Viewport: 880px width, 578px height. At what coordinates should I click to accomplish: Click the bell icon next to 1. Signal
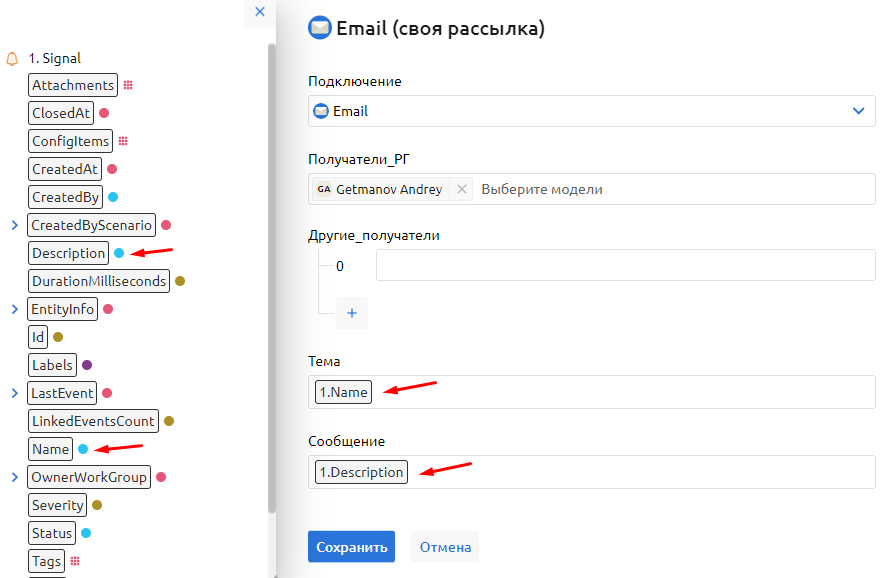(12, 58)
